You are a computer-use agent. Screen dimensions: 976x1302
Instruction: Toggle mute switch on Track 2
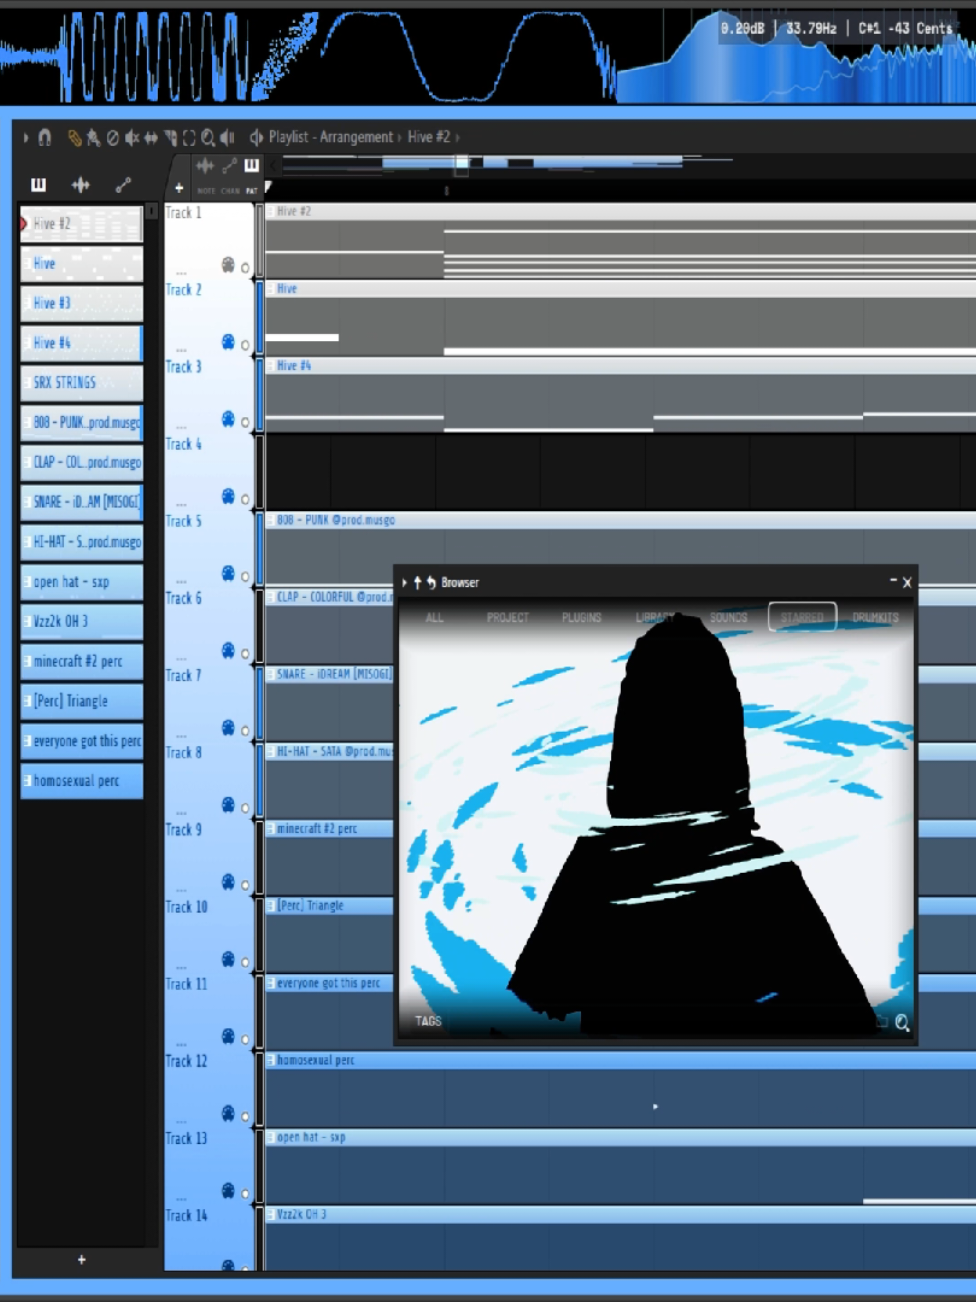pyautogui.click(x=245, y=345)
